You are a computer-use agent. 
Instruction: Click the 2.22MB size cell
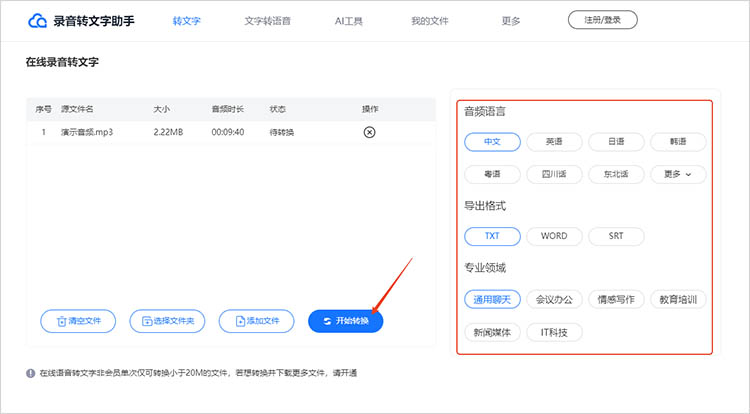pos(168,132)
